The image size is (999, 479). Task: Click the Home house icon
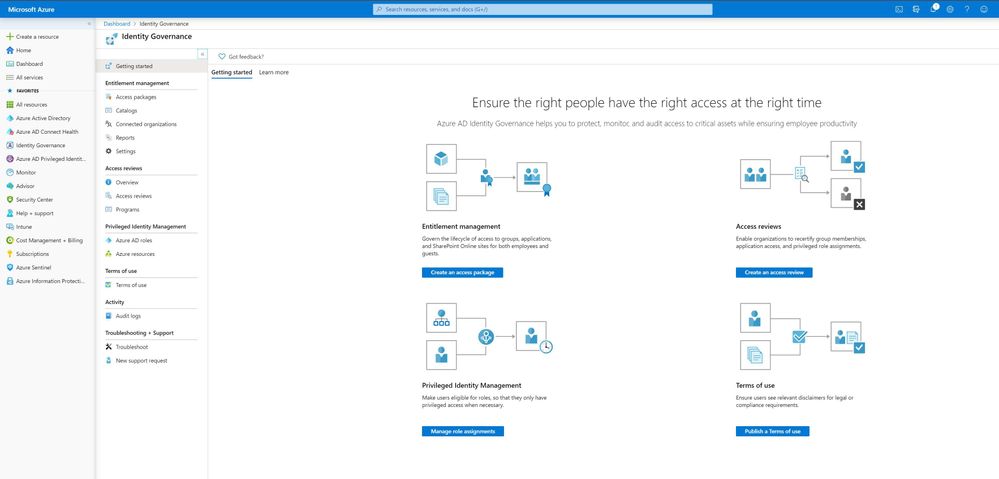10,50
